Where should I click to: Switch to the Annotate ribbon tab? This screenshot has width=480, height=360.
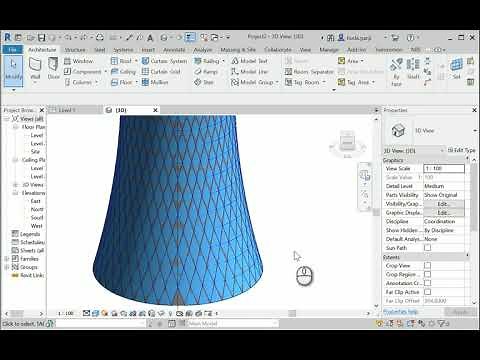(174, 50)
